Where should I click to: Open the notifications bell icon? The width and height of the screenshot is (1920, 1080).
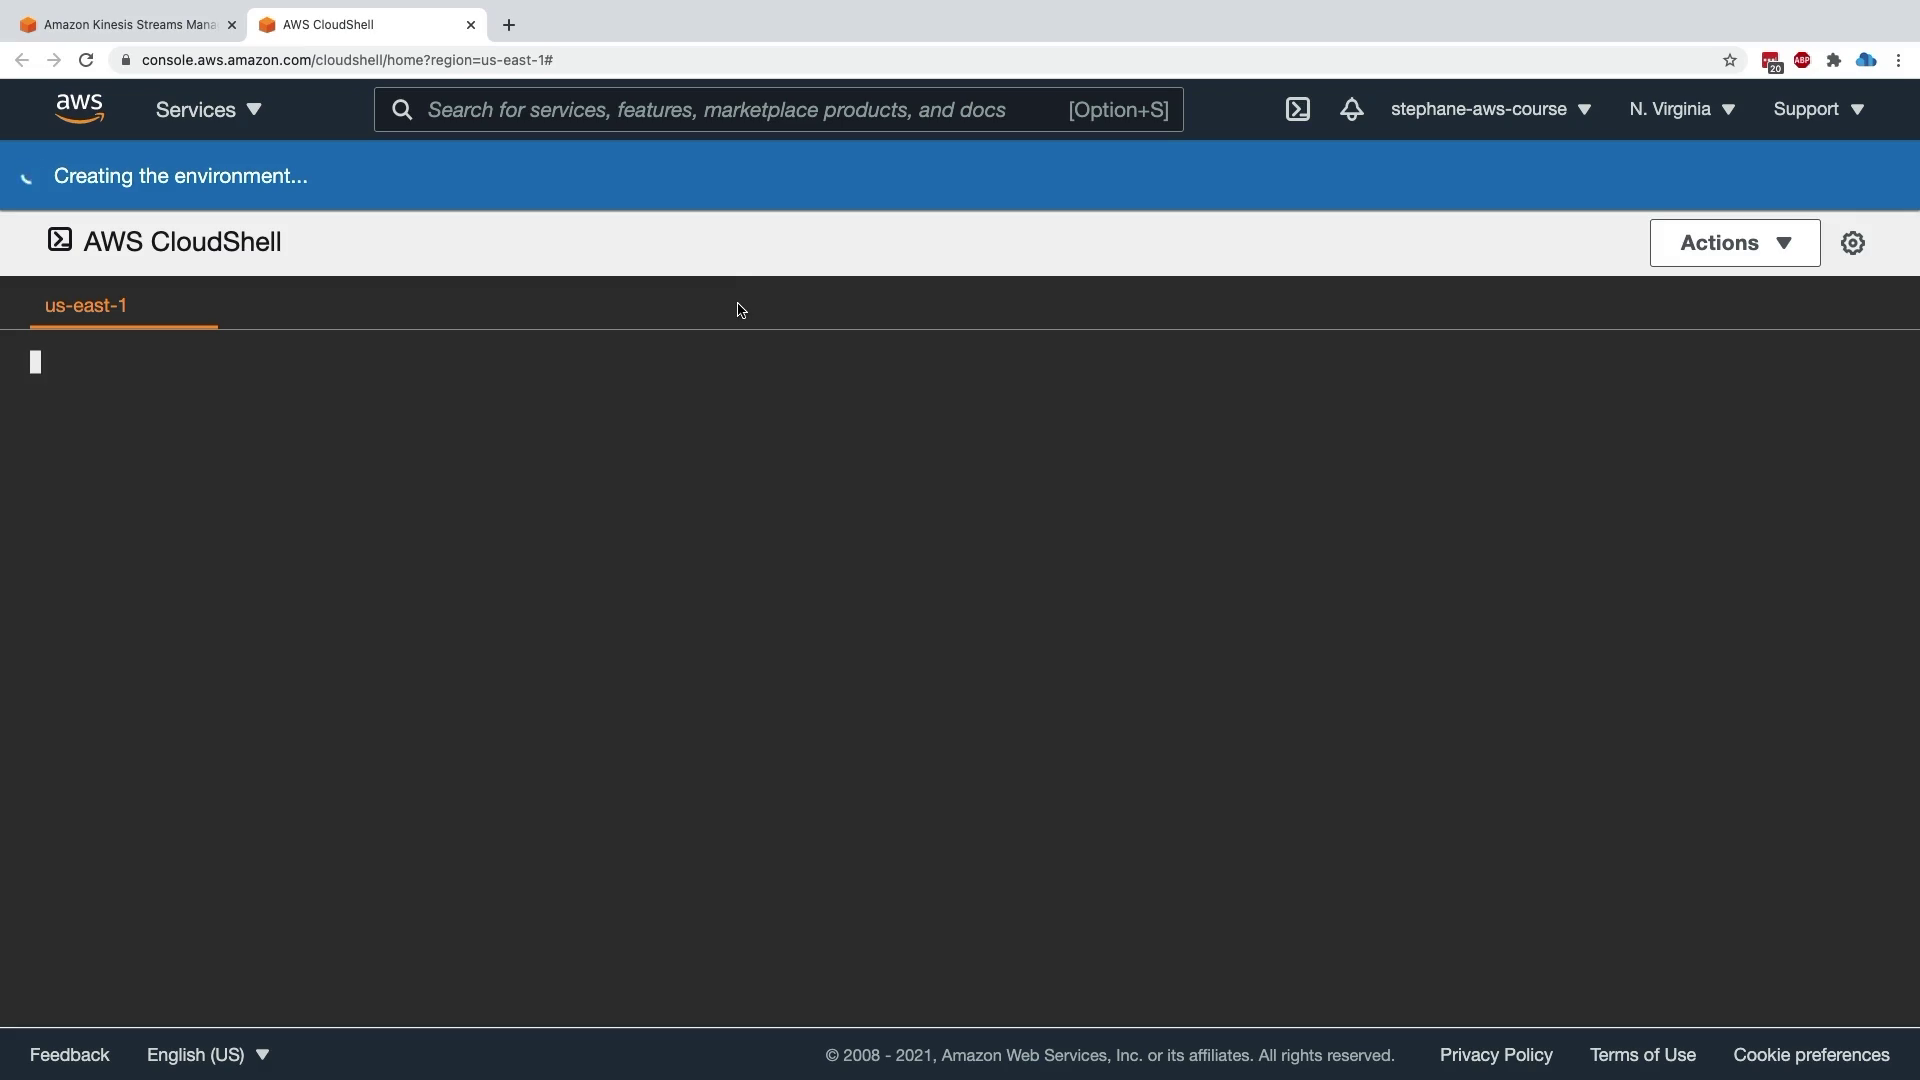tap(1351, 109)
